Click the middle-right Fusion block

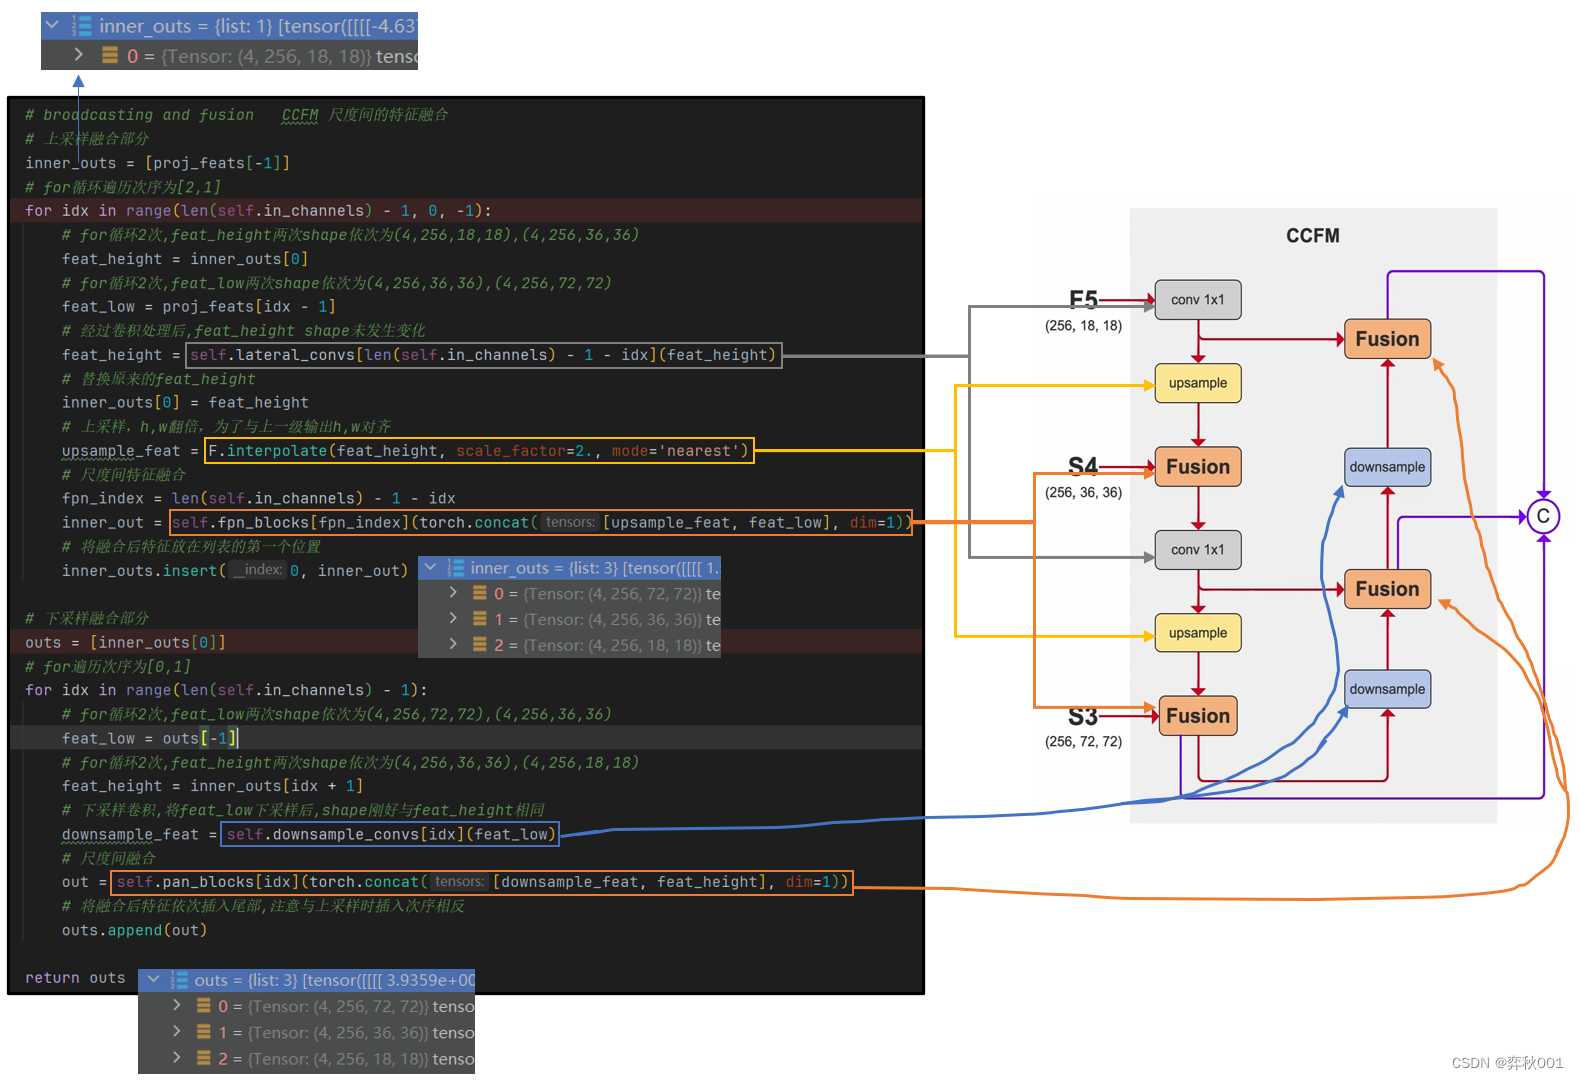[x=1387, y=589]
